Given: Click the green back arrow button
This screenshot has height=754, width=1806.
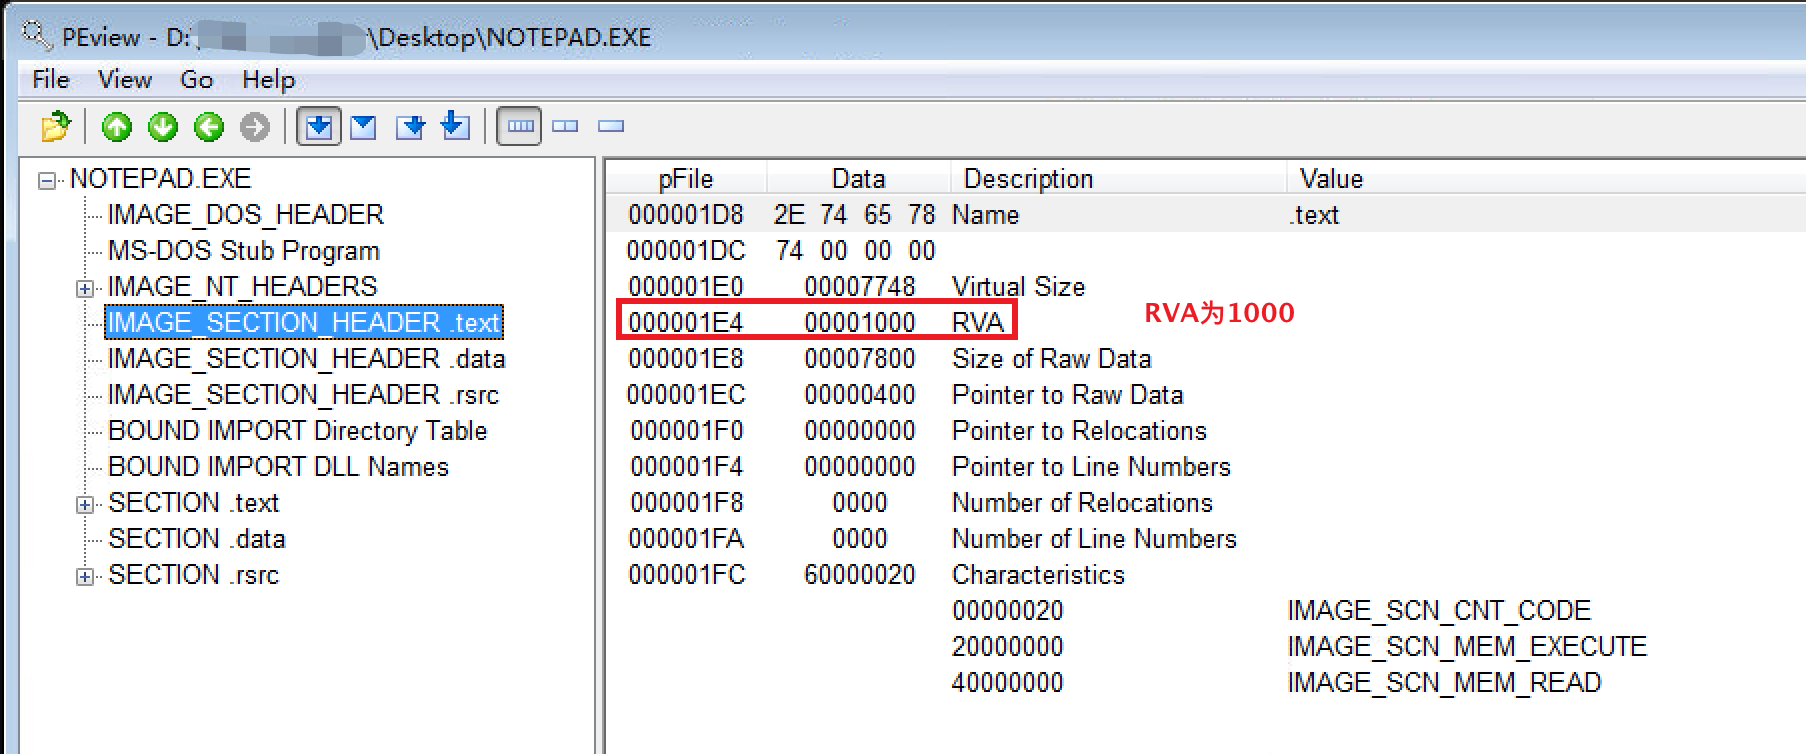Looking at the screenshot, I should tap(209, 127).
